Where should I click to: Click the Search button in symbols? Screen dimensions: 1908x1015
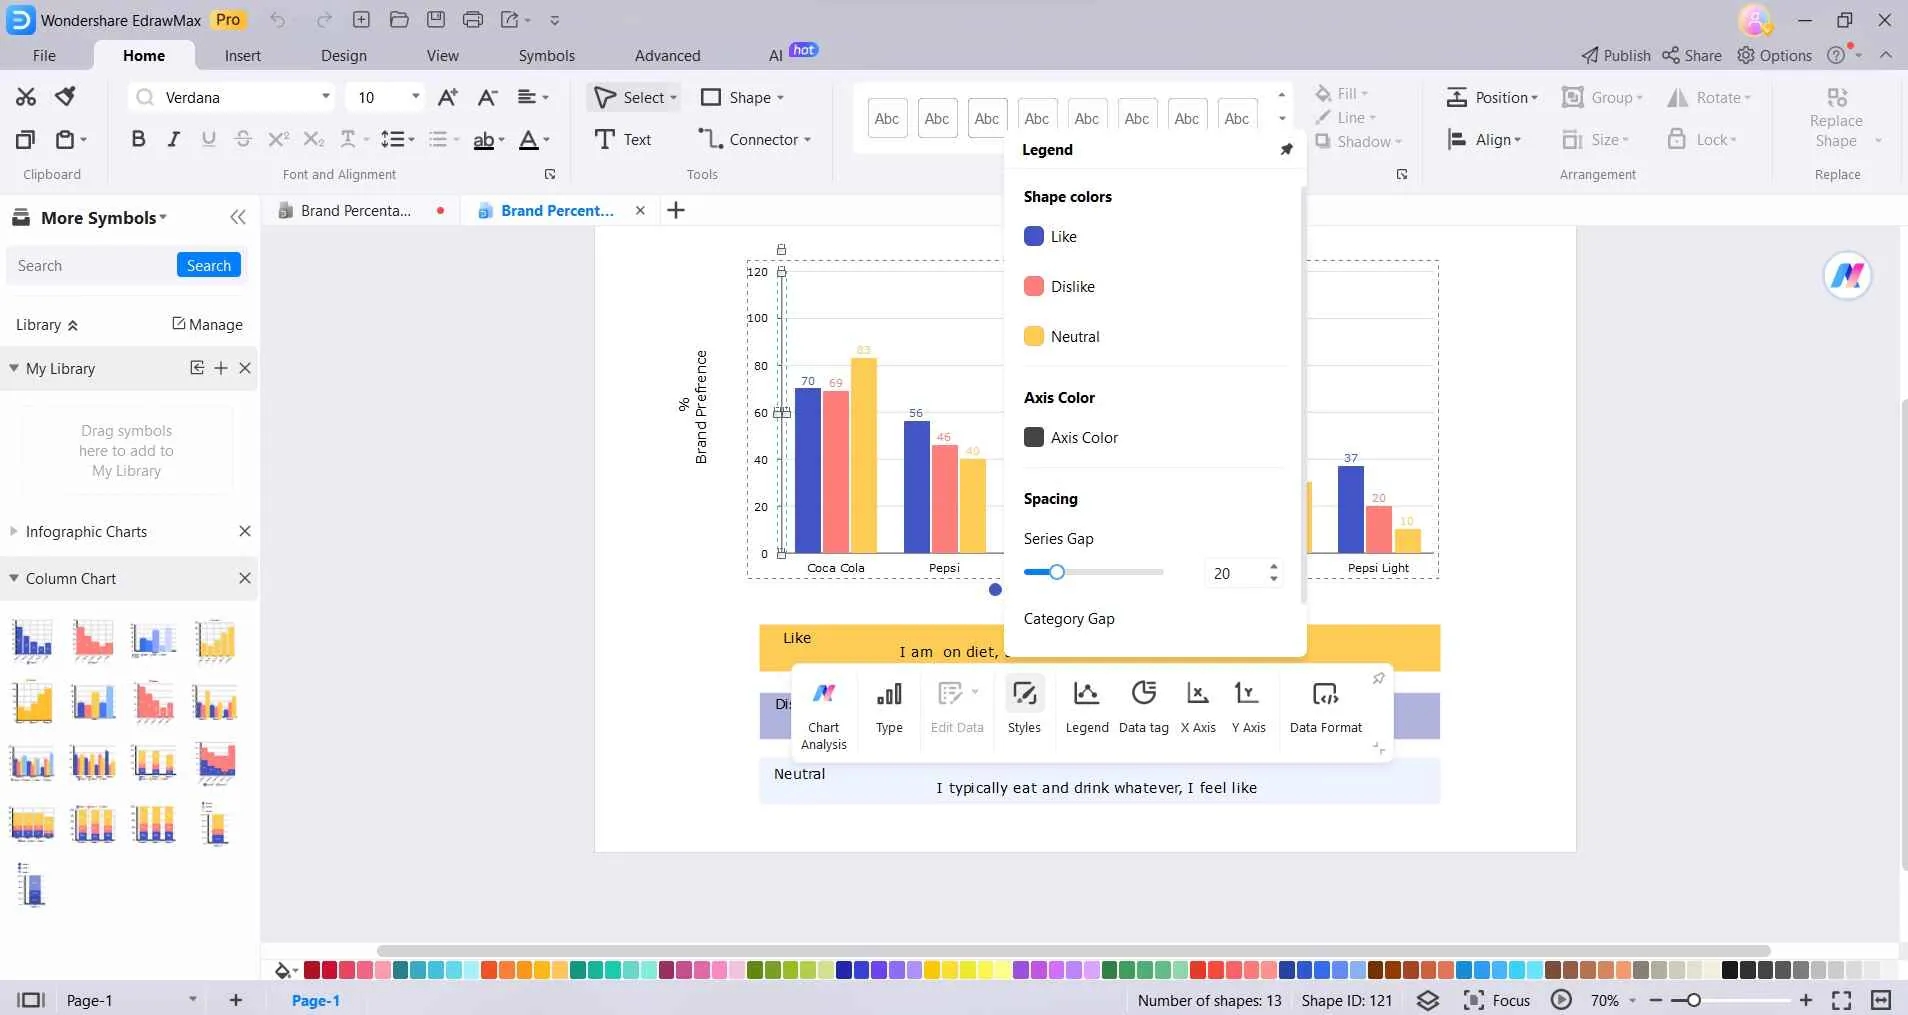tap(209, 265)
